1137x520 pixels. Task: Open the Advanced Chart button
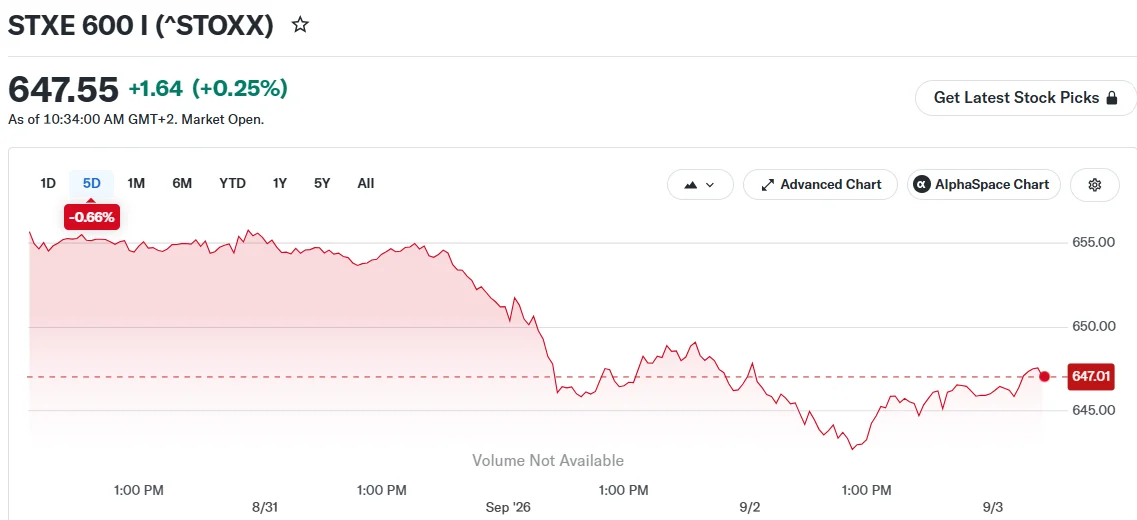click(820, 185)
